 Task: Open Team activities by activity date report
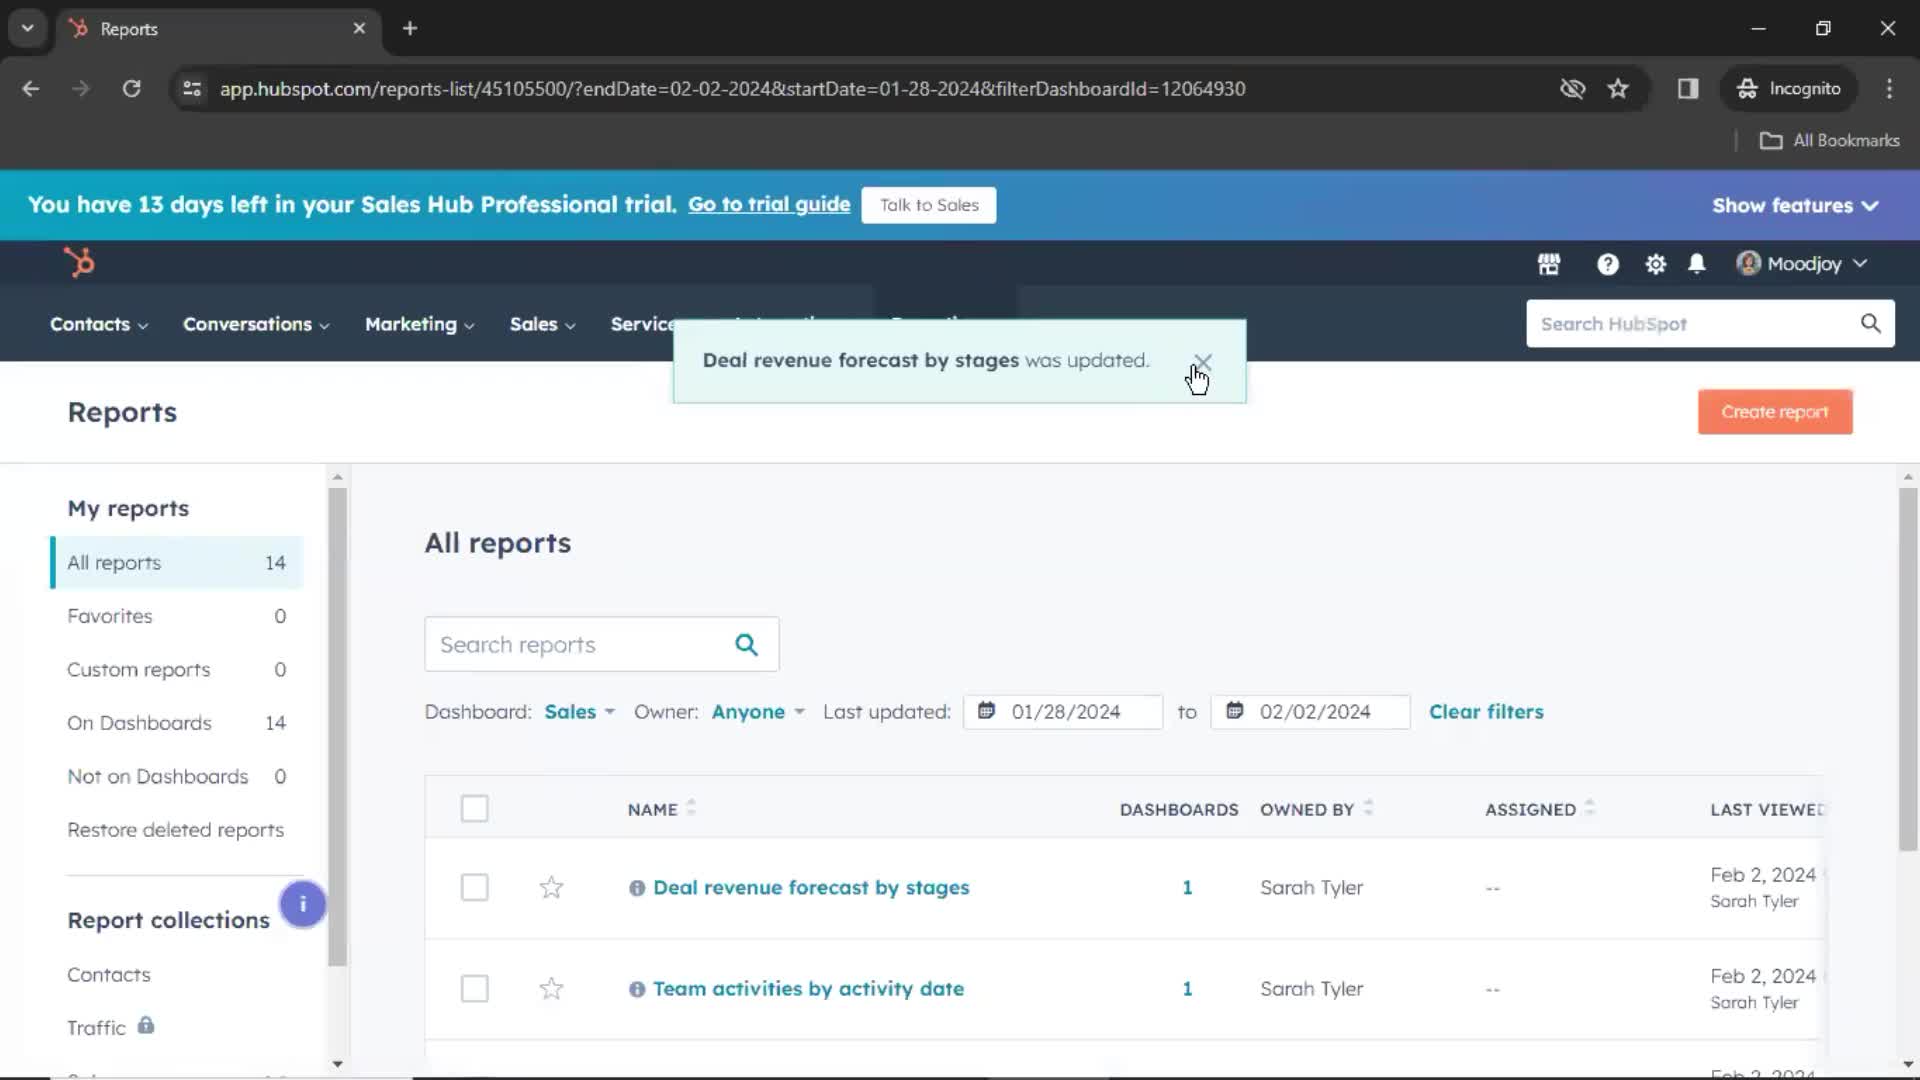808,989
